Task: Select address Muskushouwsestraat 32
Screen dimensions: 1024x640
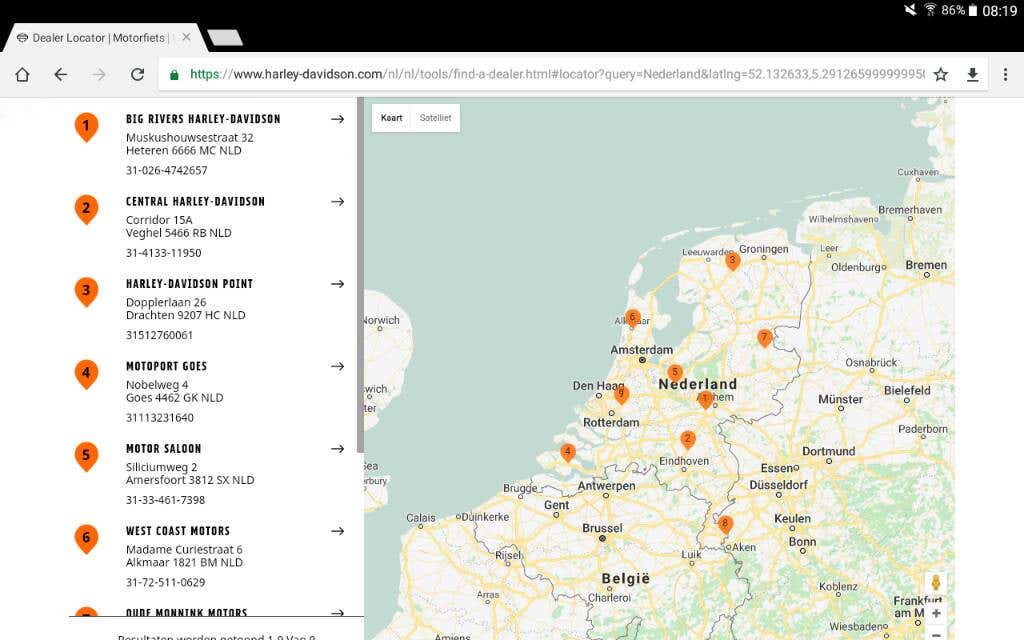Action: tap(189, 138)
